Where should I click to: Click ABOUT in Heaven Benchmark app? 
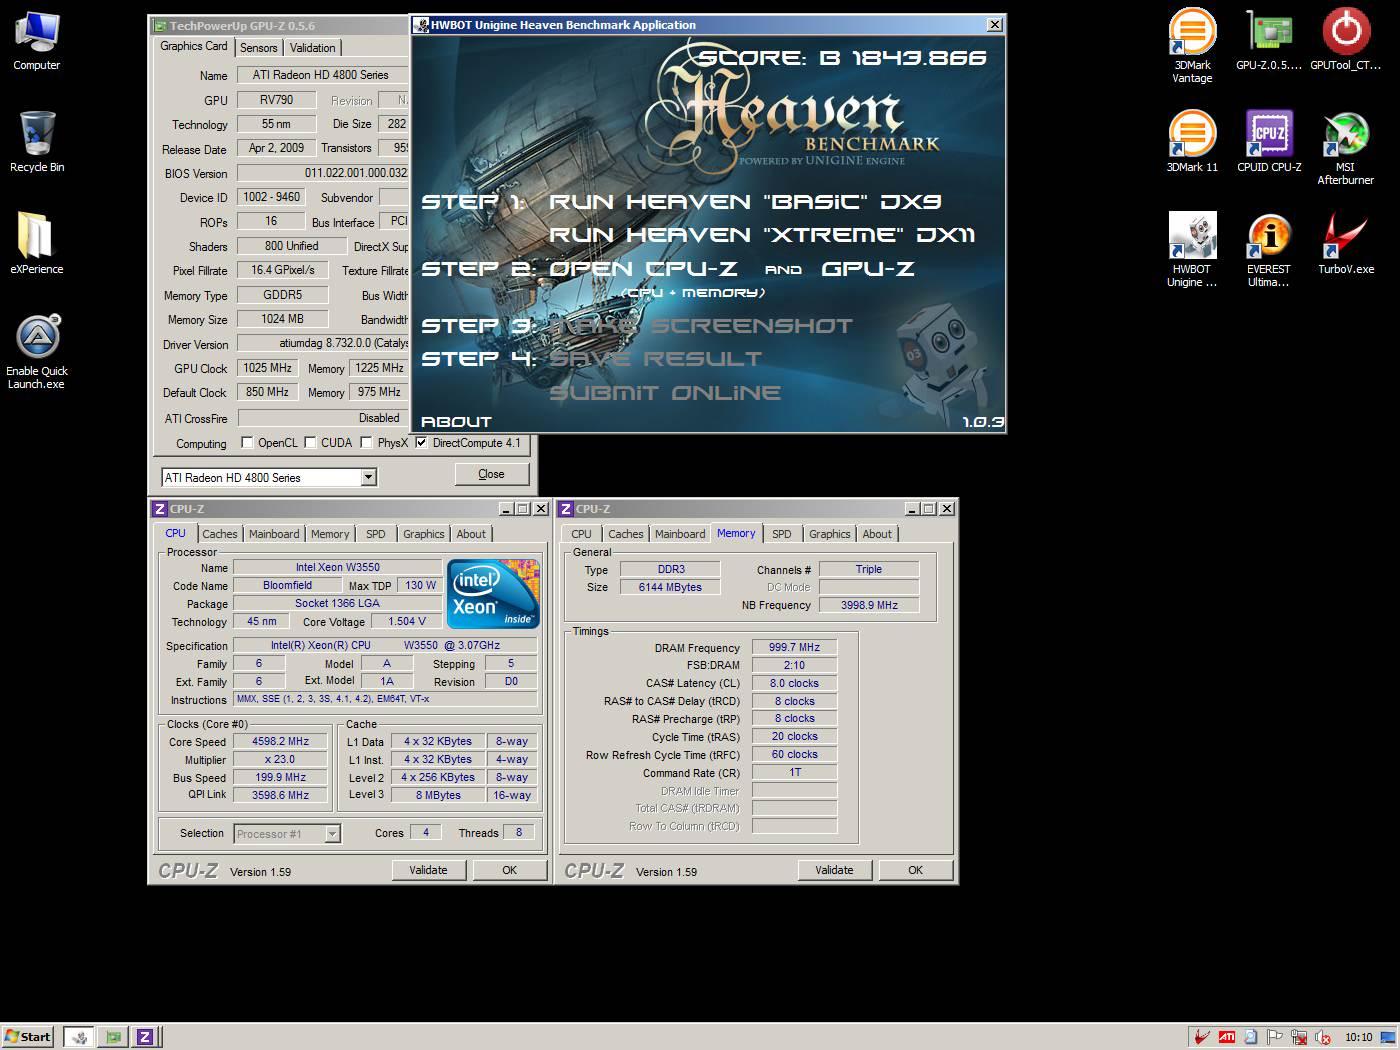pyautogui.click(x=456, y=422)
